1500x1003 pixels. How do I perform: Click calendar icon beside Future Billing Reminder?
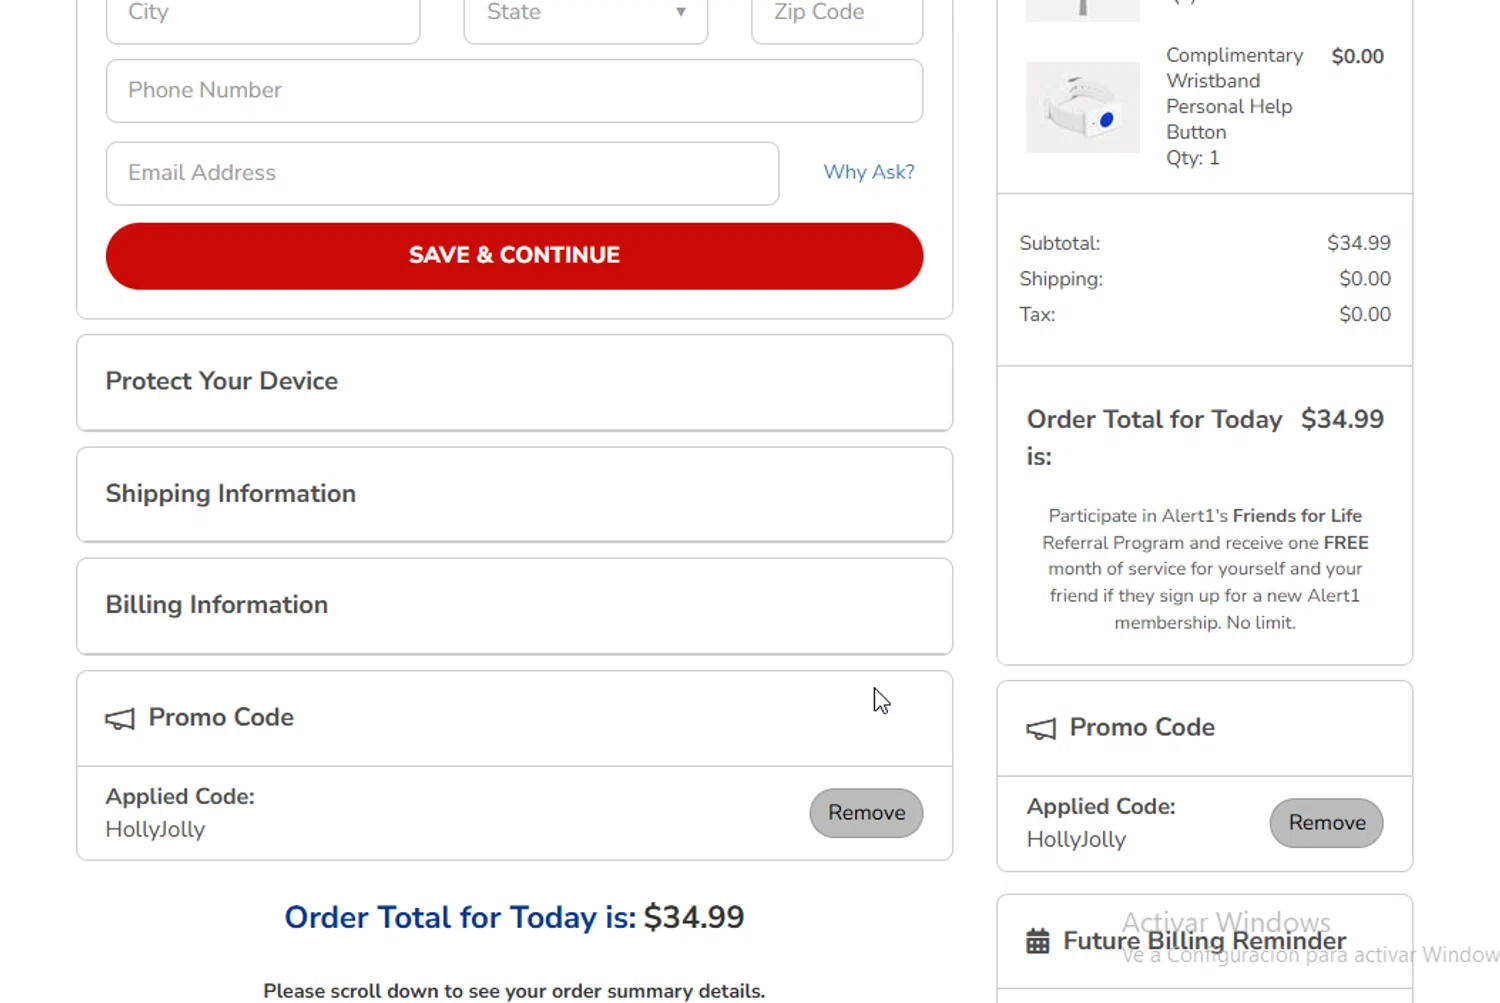1038,941
